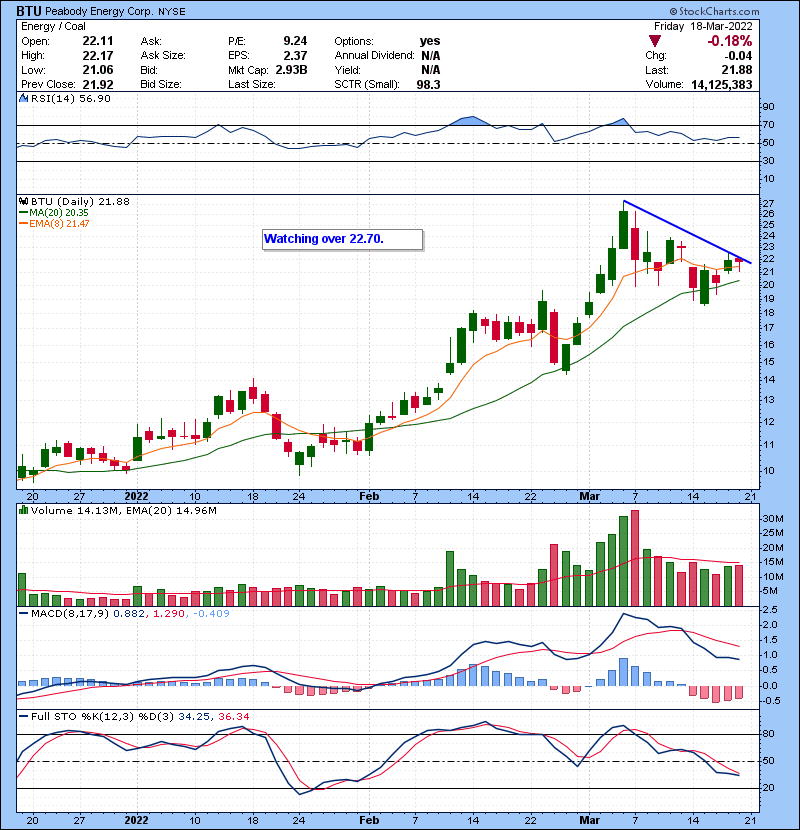Click the Volume value 14,125,383
800x830 pixels.
pyautogui.click(x=722, y=85)
